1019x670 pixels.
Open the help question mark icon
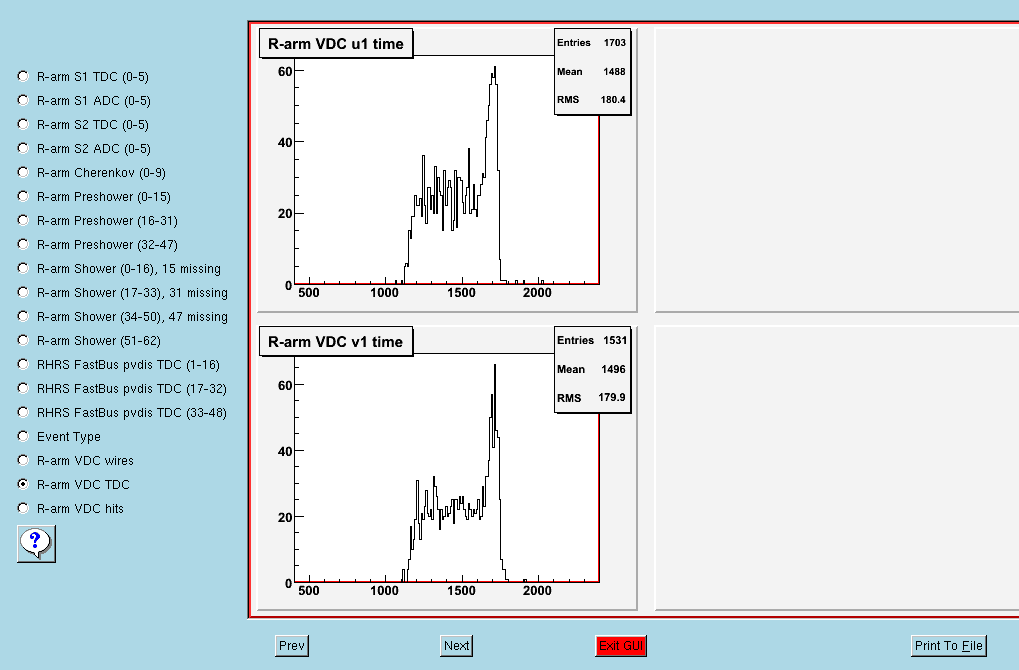[36, 544]
